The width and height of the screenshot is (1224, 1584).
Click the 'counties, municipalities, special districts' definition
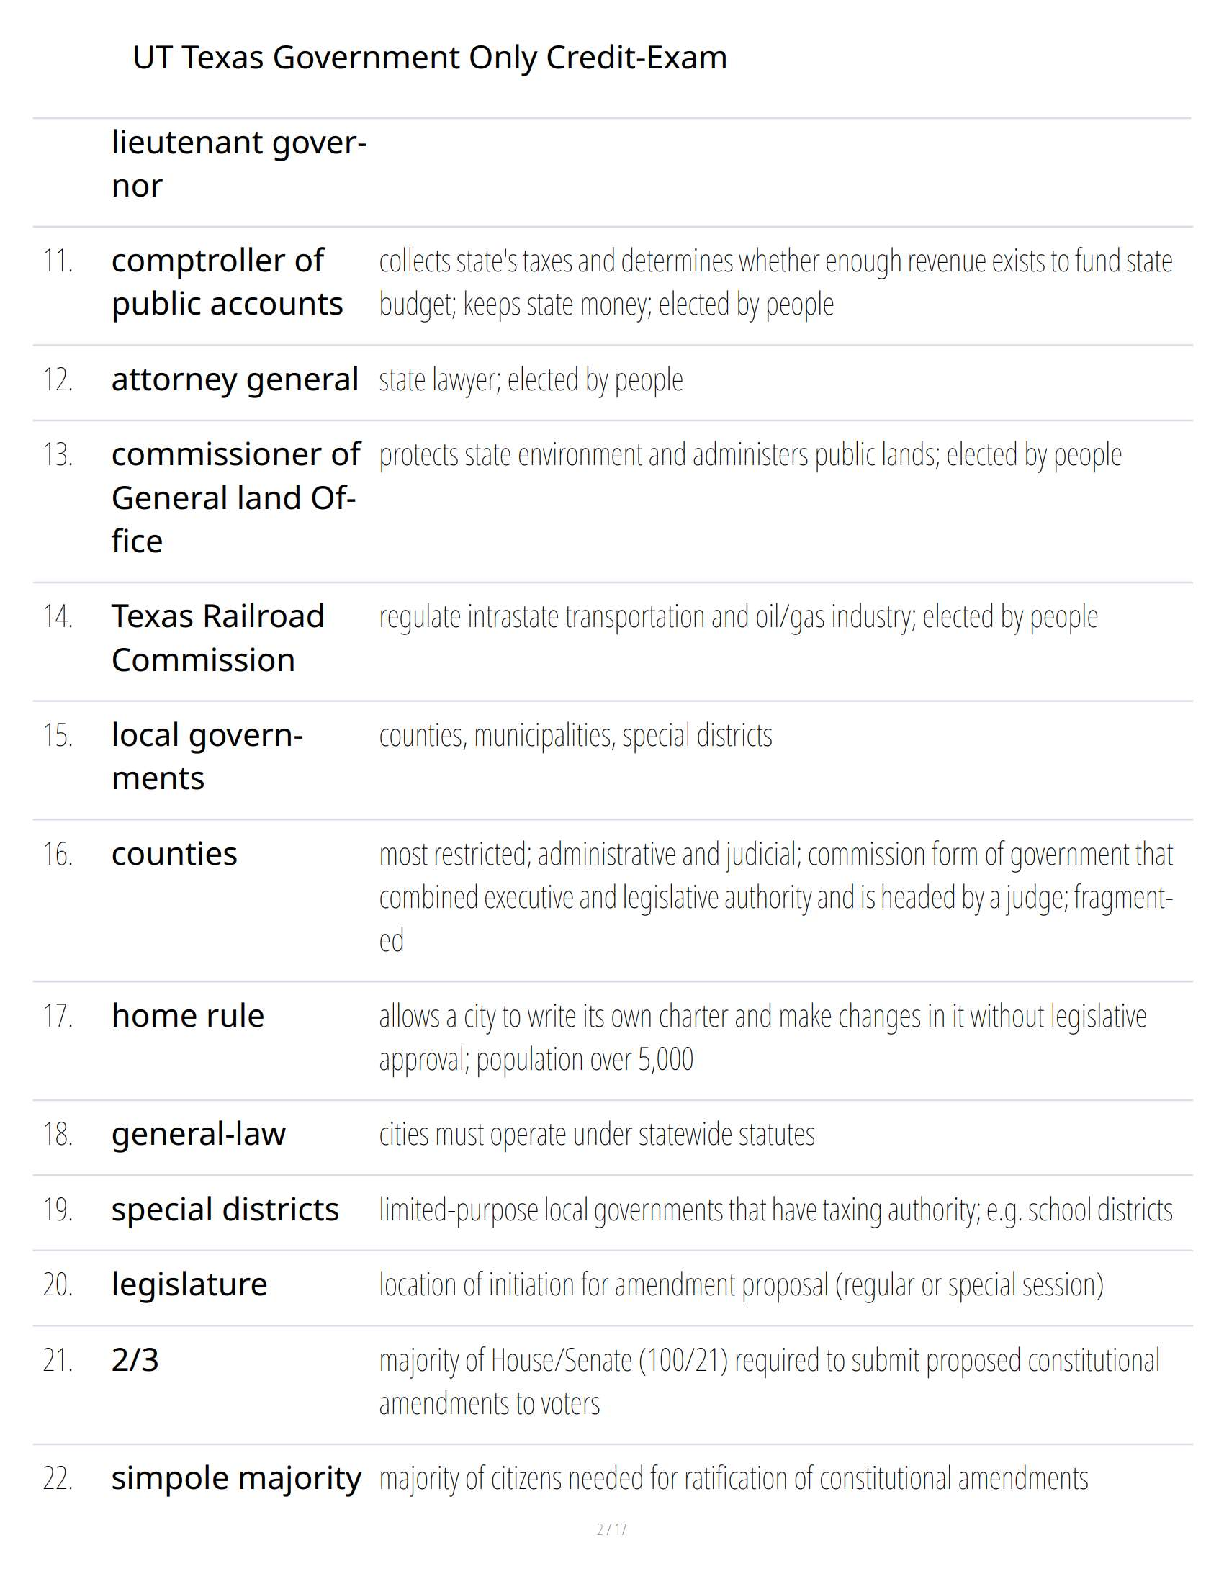[575, 736]
